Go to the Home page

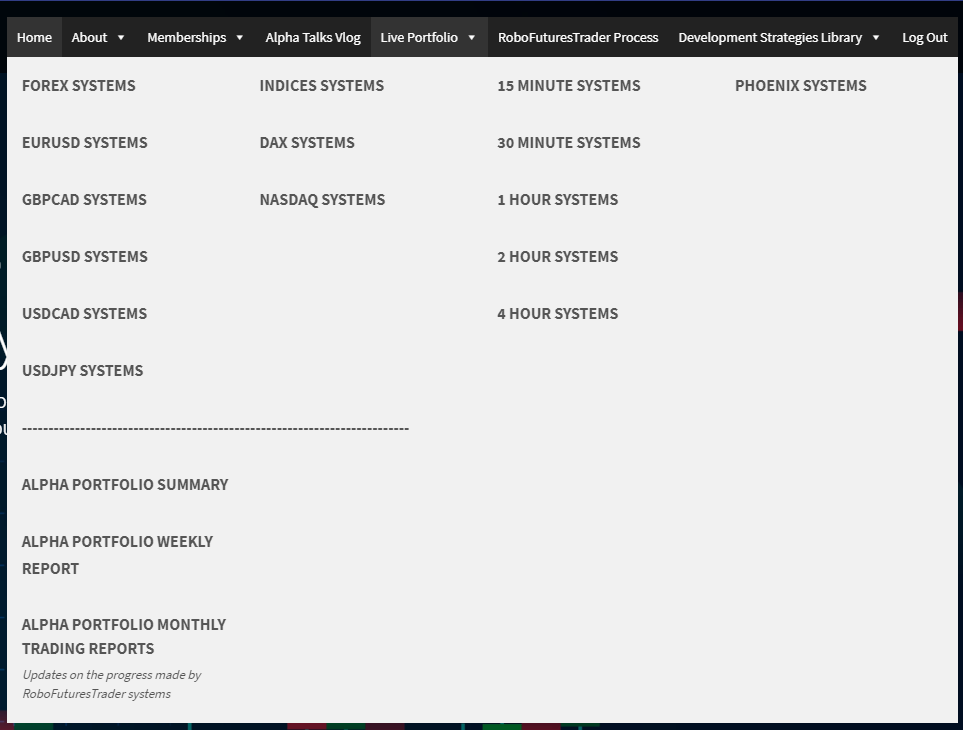coord(34,37)
